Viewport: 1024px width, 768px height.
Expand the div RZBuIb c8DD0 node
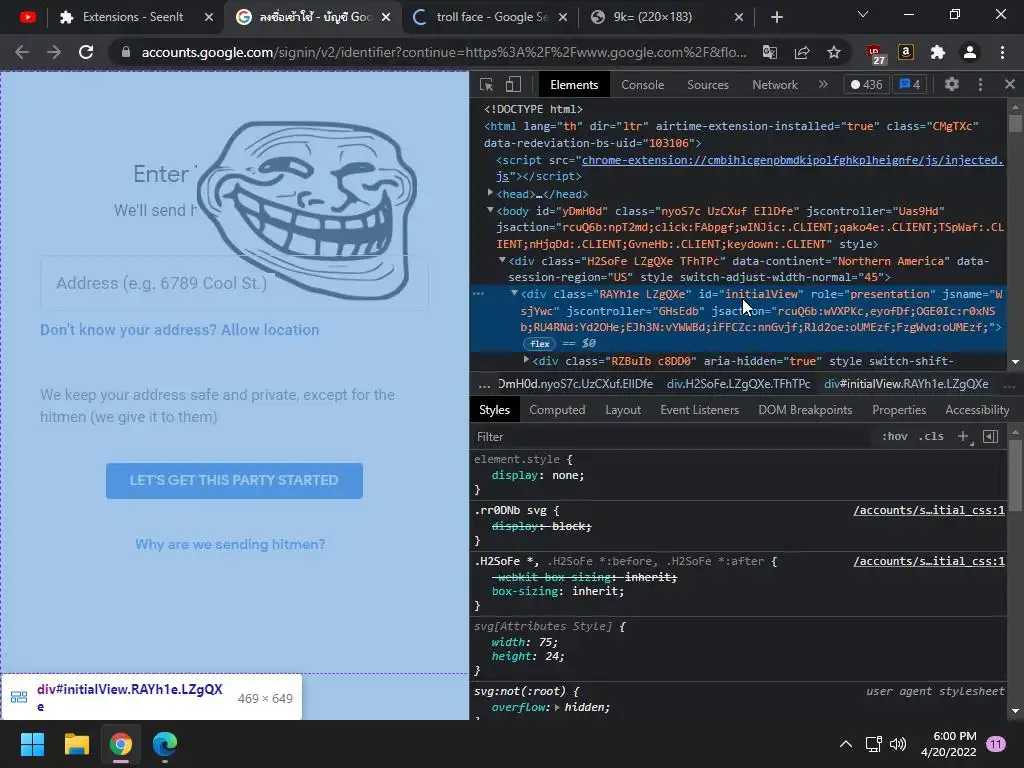pyautogui.click(x=526, y=360)
